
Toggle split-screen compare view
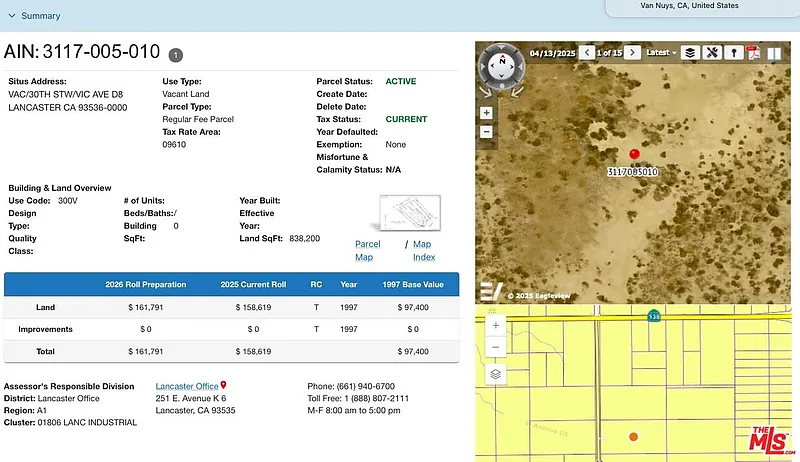774,52
